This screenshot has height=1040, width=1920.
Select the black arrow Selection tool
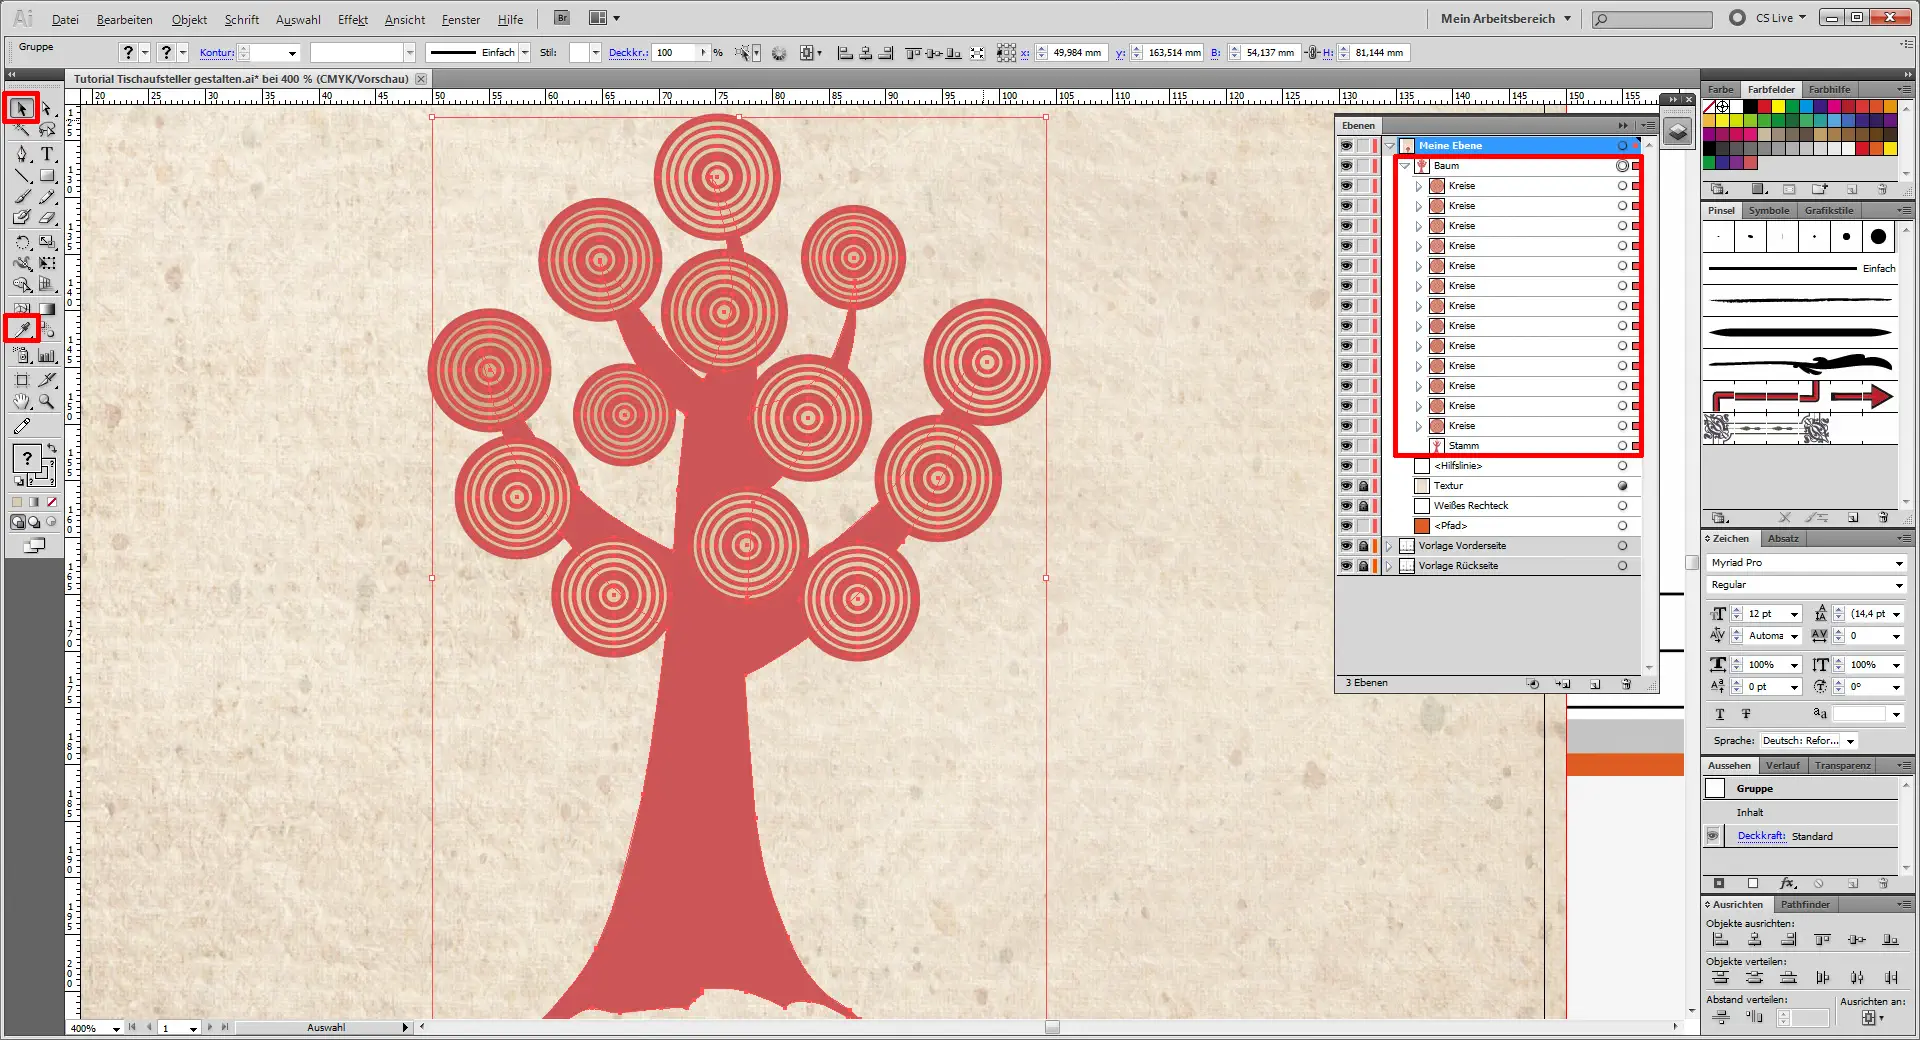pos(22,108)
